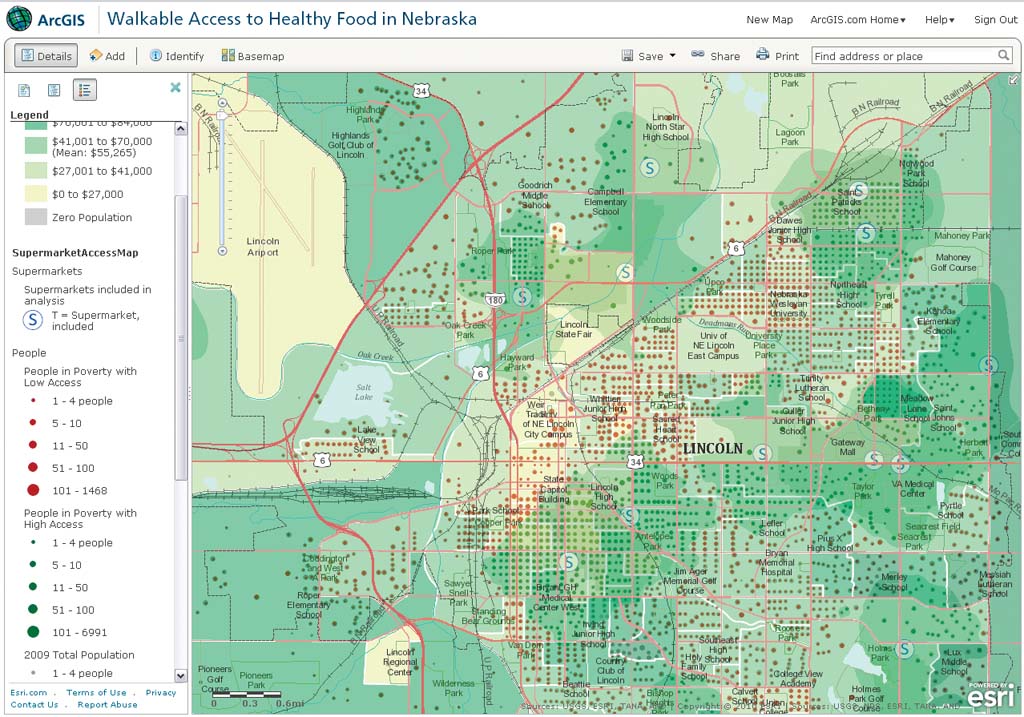Open New Map link
This screenshot has height=717, width=1024.
769,20
